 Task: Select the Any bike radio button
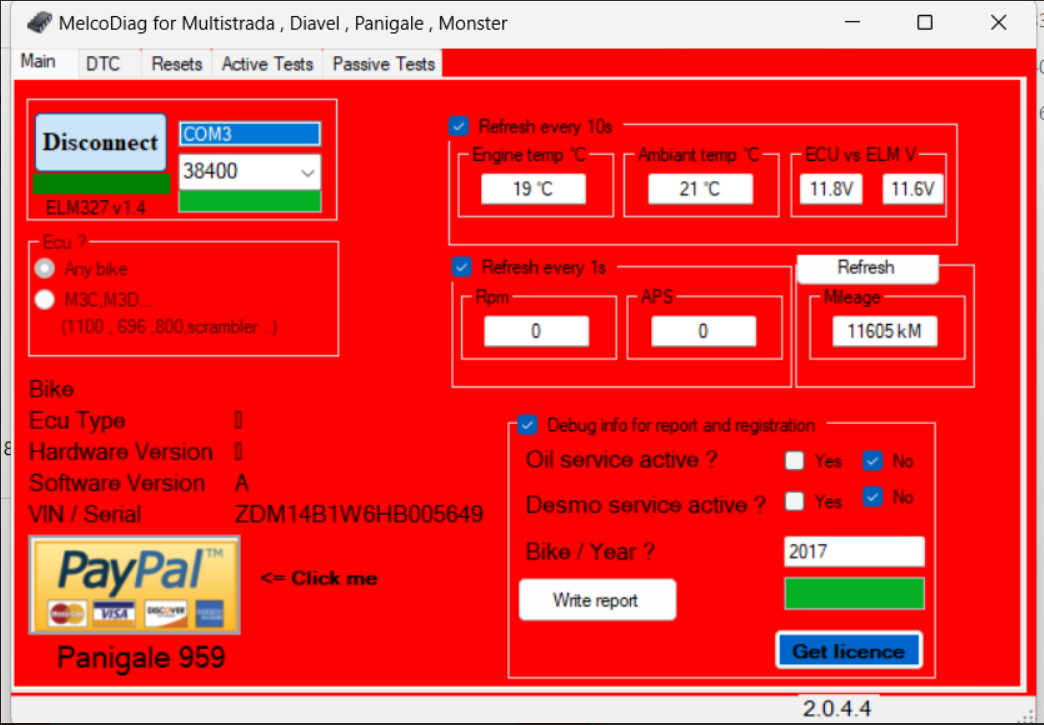tap(45, 268)
